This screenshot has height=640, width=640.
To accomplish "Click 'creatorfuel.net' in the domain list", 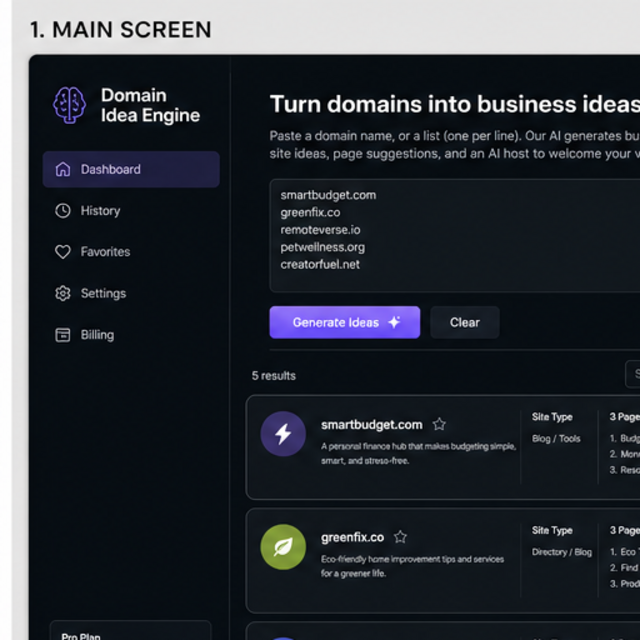I will (320, 264).
